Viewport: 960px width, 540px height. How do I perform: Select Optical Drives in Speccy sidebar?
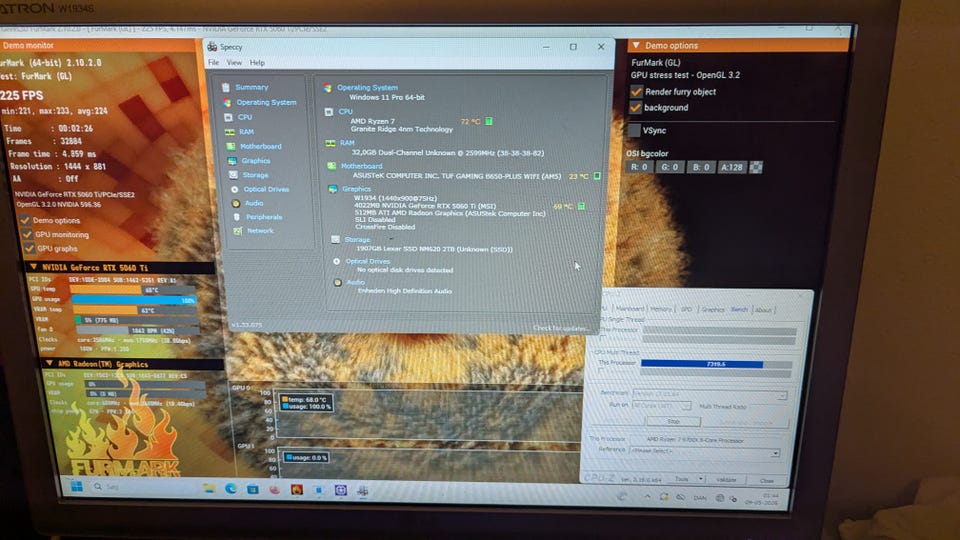266,189
